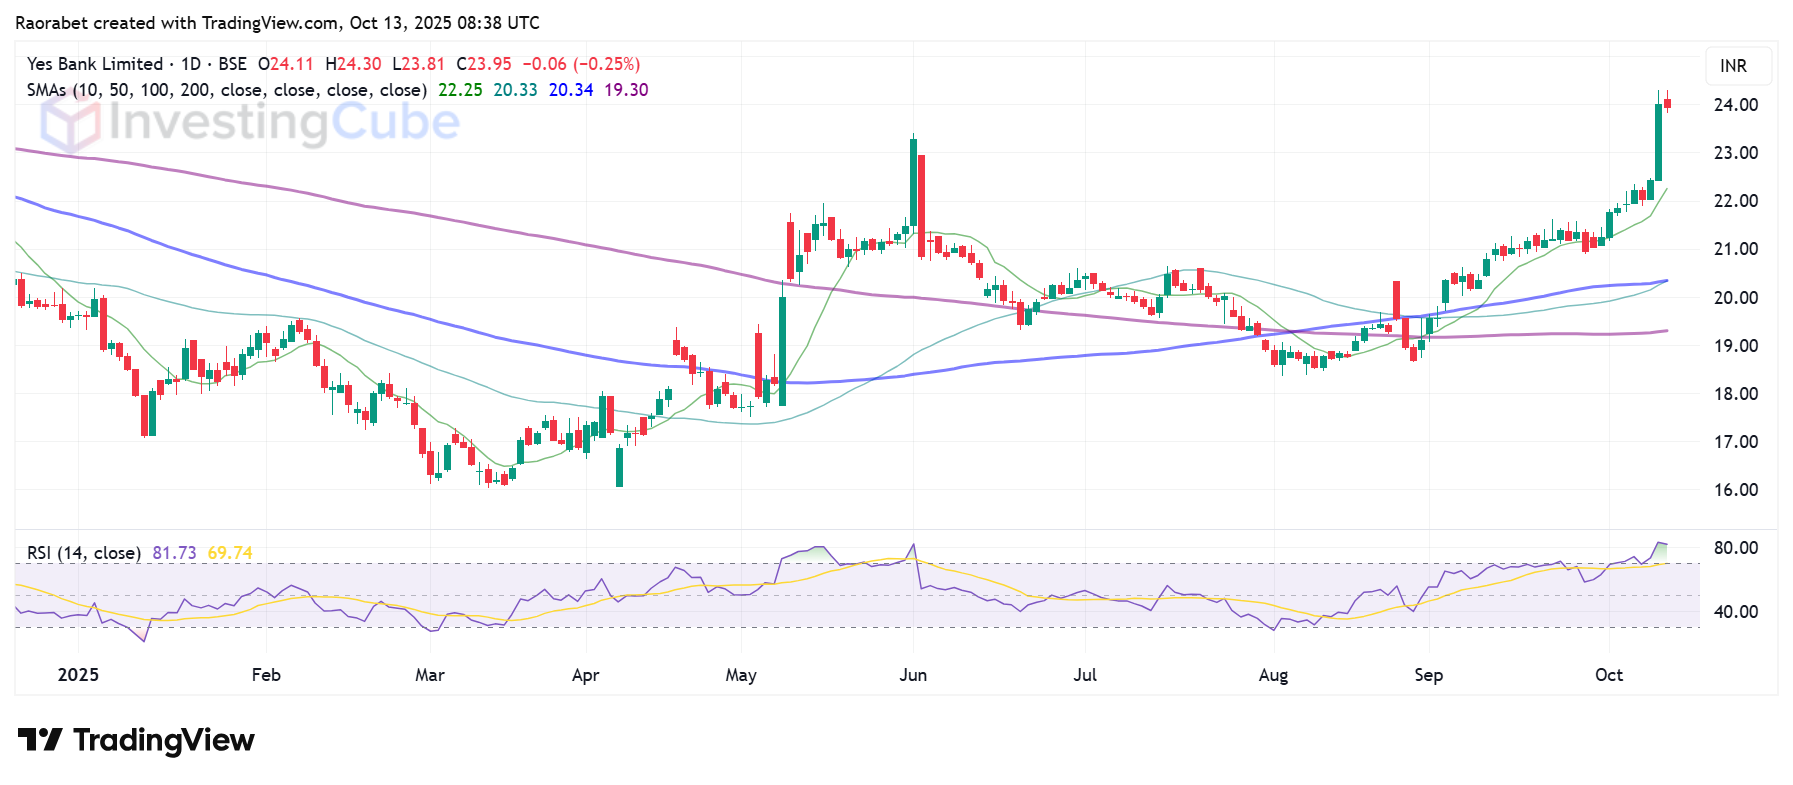The height and width of the screenshot is (785, 1793).
Task: Click the yellow RSI average value 69.74
Action: tap(230, 553)
